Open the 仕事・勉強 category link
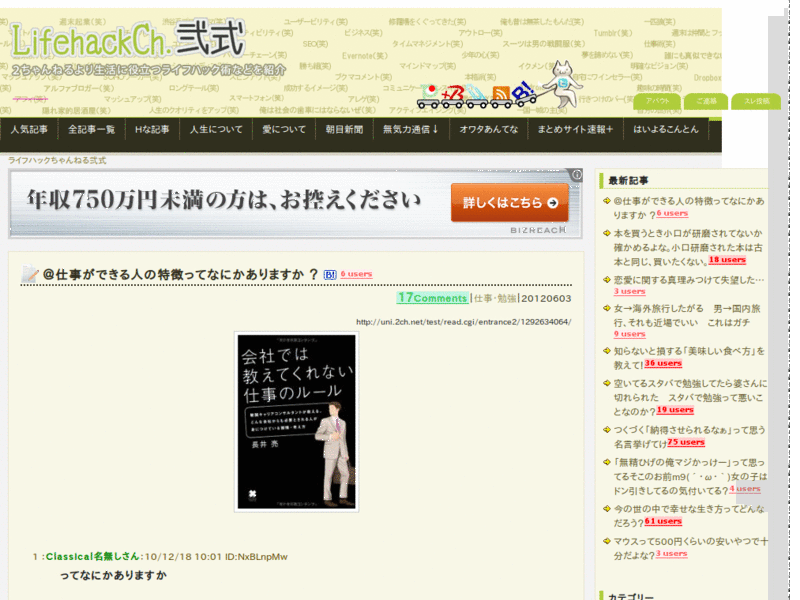The image size is (800, 600). click(495, 298)
